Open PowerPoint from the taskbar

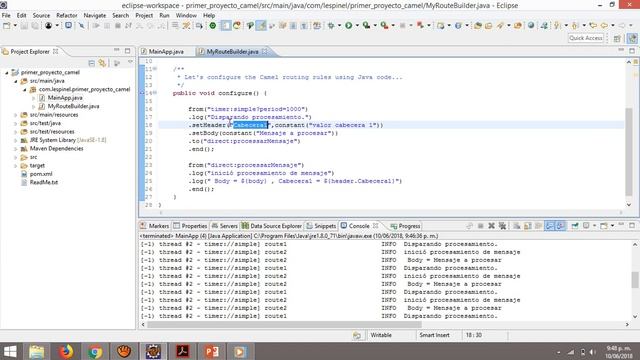pyautogui.click(x=211, y=351)
